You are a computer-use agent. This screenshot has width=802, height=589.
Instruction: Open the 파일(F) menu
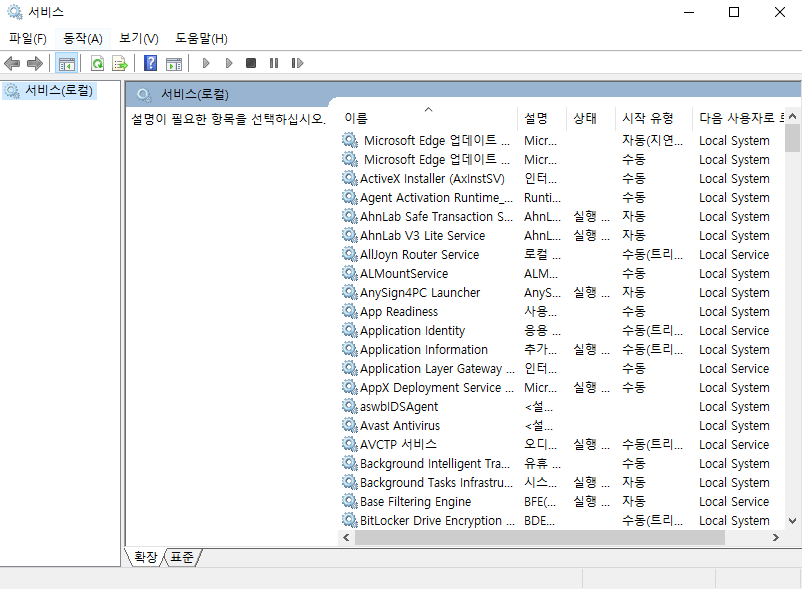pyautogui.click(x=28, y=38)
